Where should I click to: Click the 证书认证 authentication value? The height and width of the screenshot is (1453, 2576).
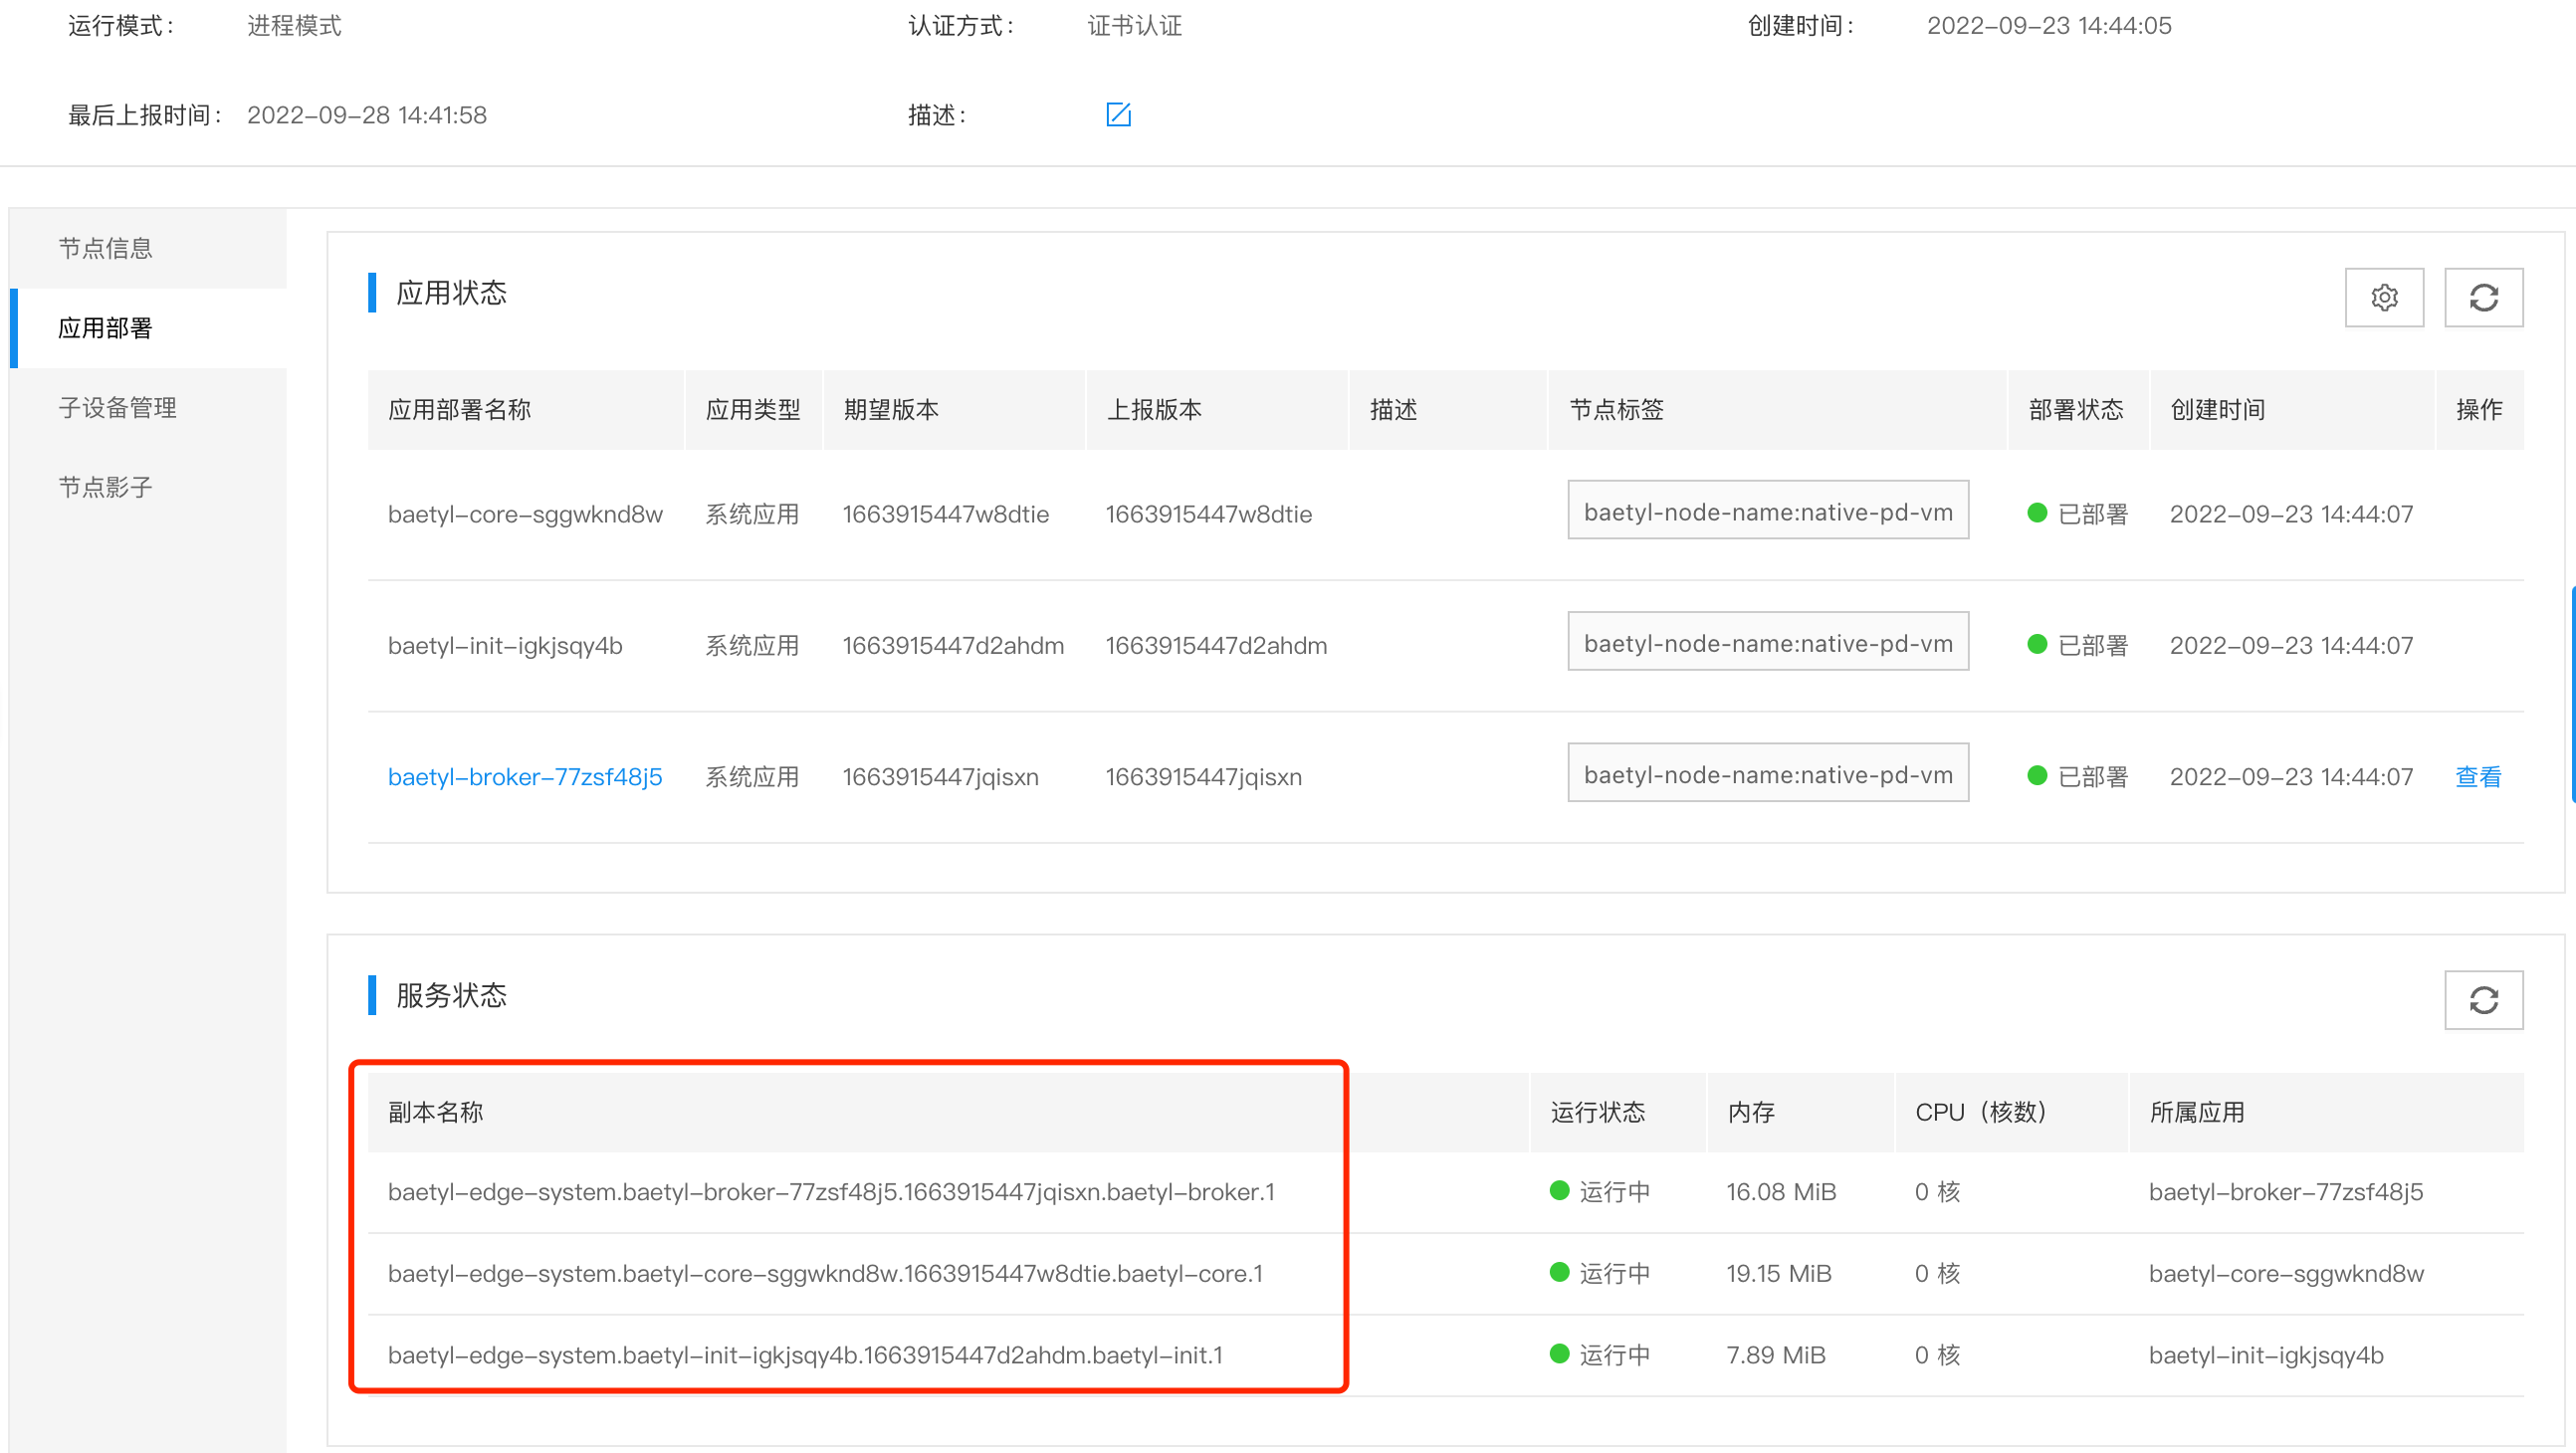pyautogui.click(x=1135, y=25)
